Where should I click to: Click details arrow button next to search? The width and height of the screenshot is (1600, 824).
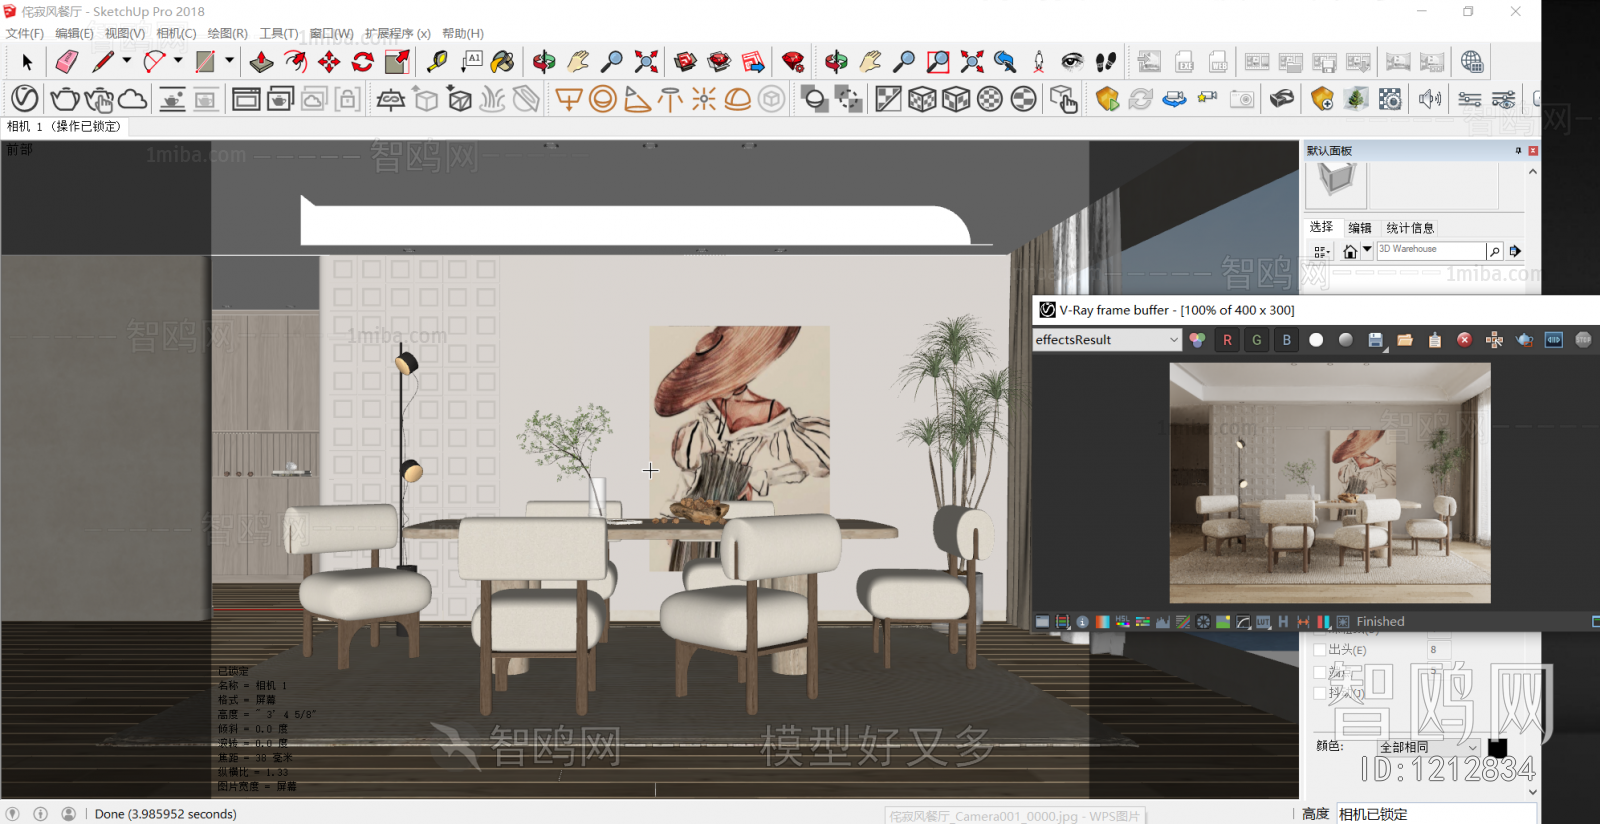(x=1515, y=251)
